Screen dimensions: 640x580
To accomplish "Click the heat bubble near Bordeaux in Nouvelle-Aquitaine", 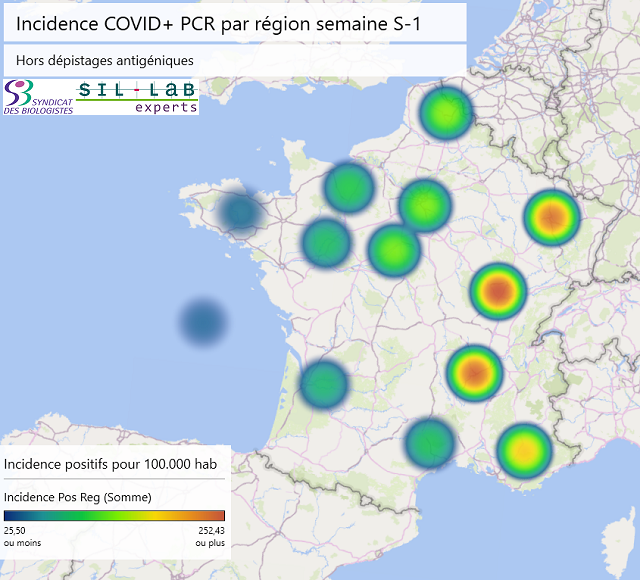I will pyautogui.click(x=324, y=384).
